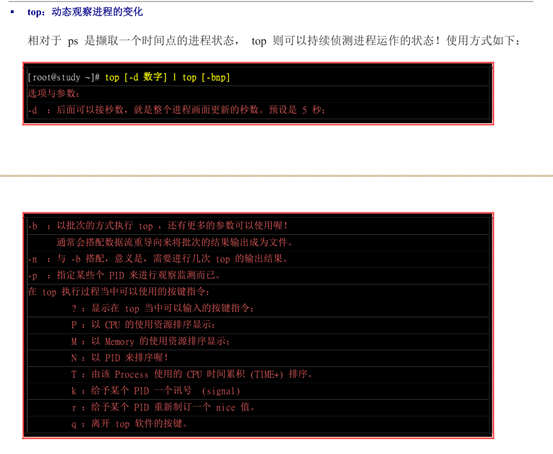Viewport: 553px width, 454px height.
Task: Click the line "在 top 执行过程当中可以使用的按键指令"
Action: [119, 292]
